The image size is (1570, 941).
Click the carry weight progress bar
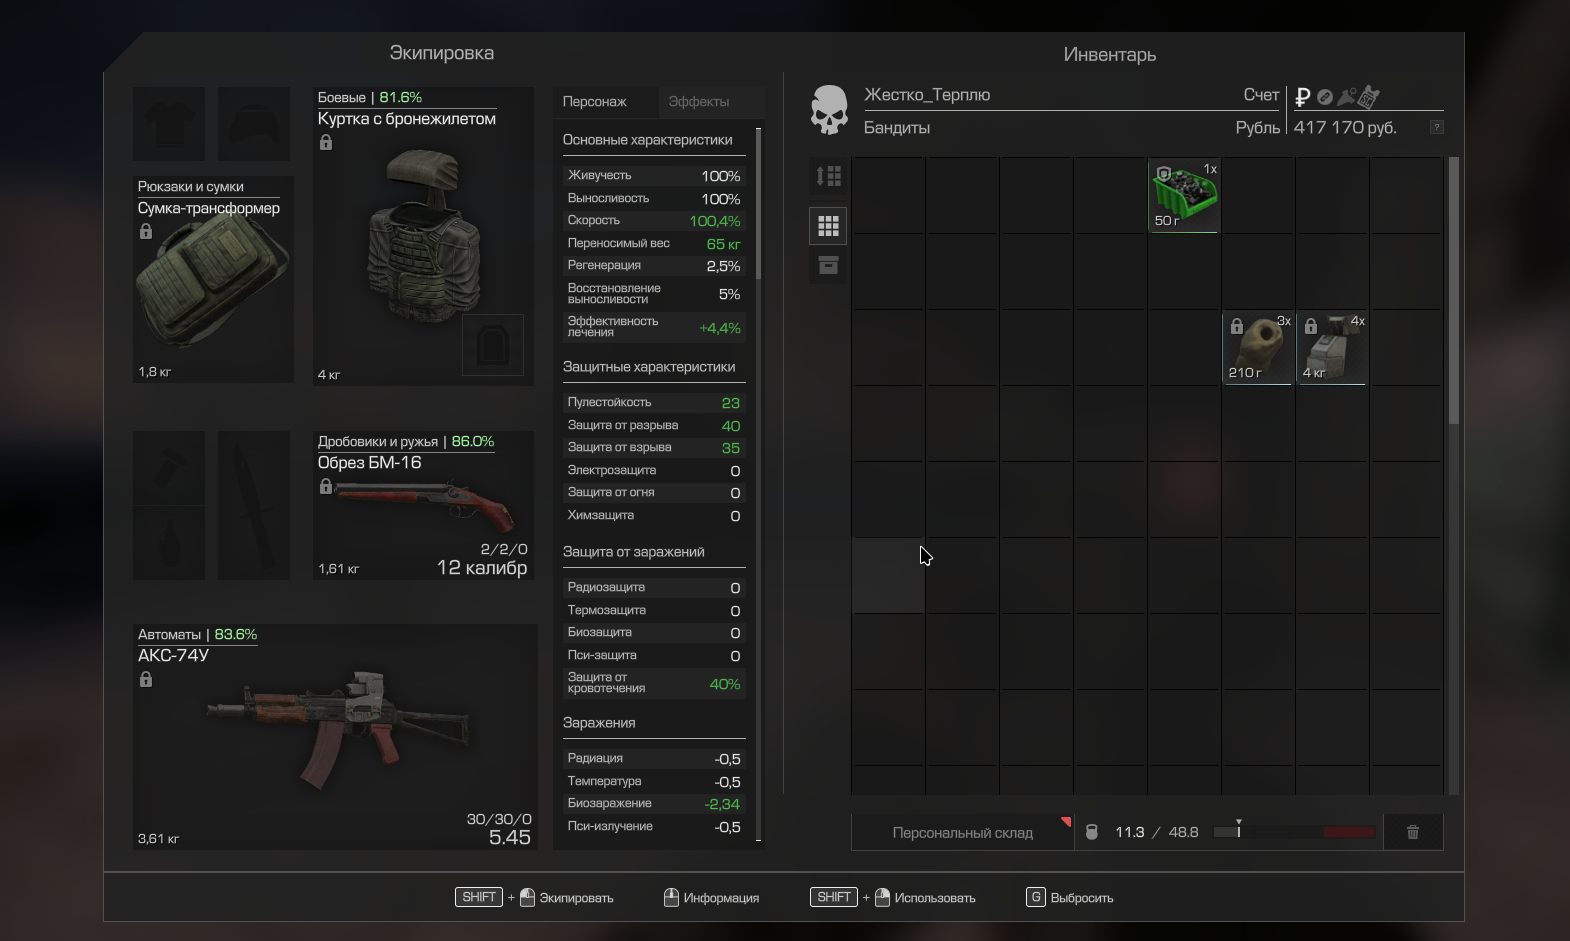1294,832
